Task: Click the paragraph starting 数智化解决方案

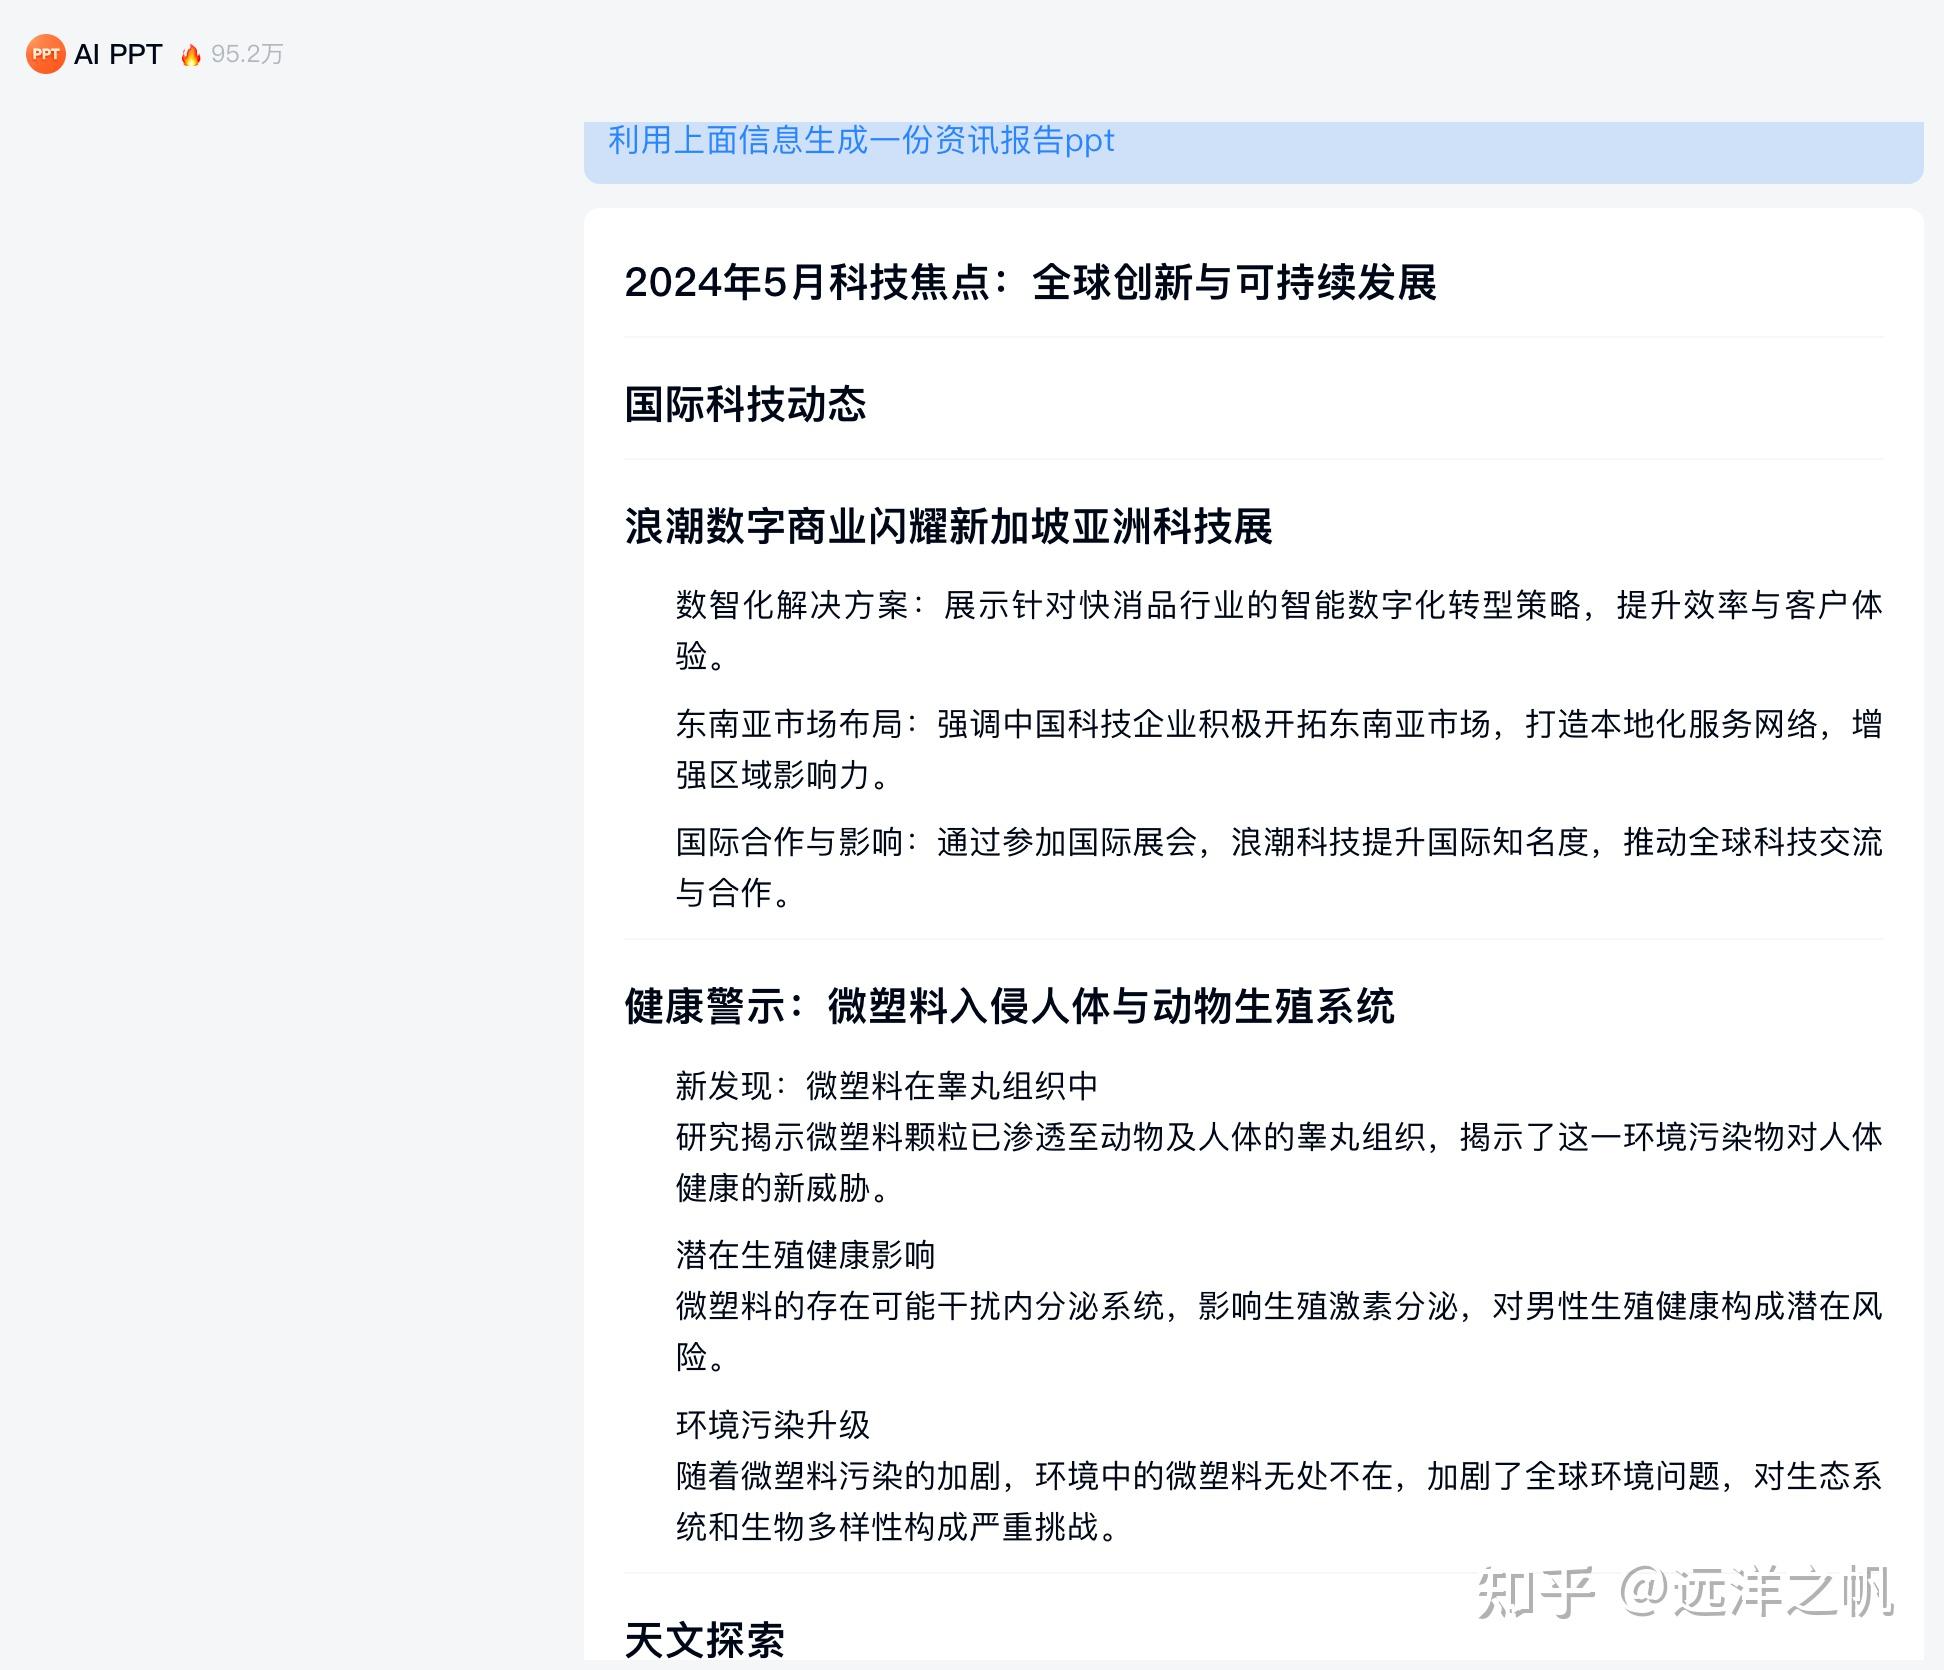Action: click(1279, 630)
